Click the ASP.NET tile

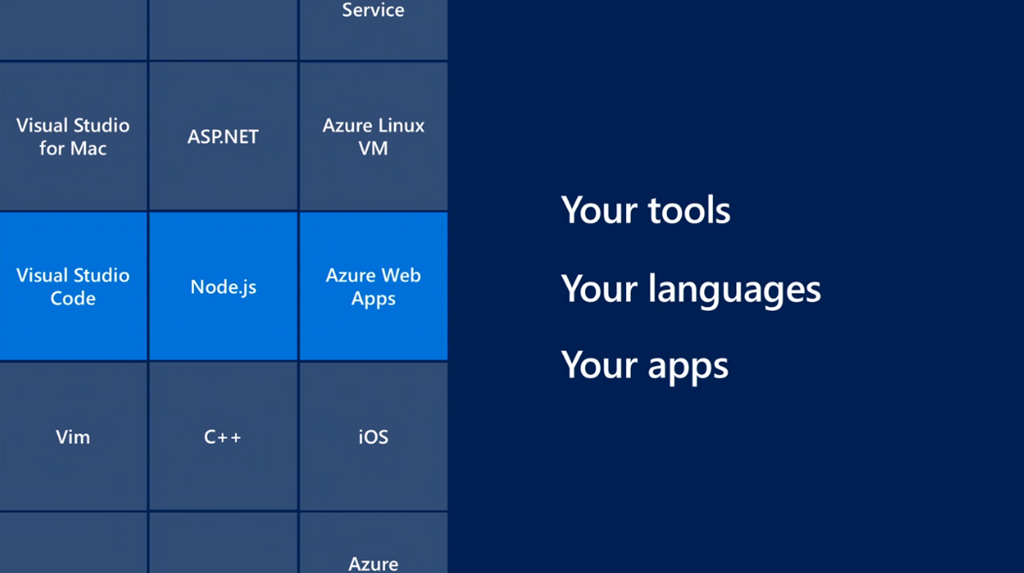(x=223, y=137)
